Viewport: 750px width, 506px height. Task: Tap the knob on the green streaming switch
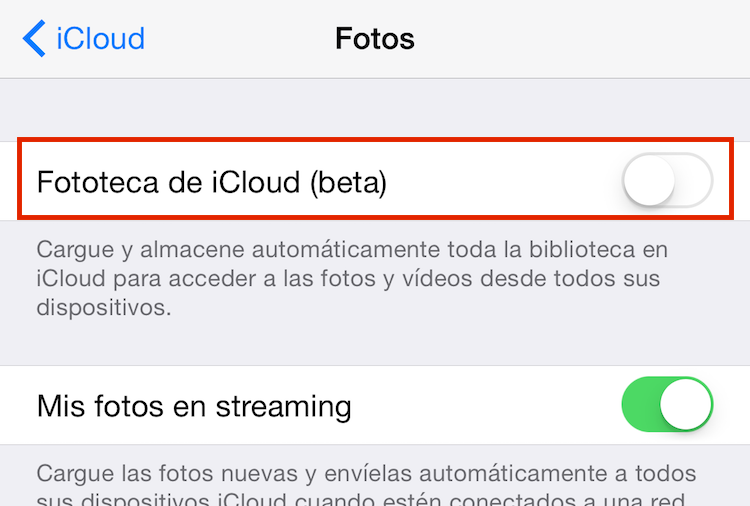point(686,405)
